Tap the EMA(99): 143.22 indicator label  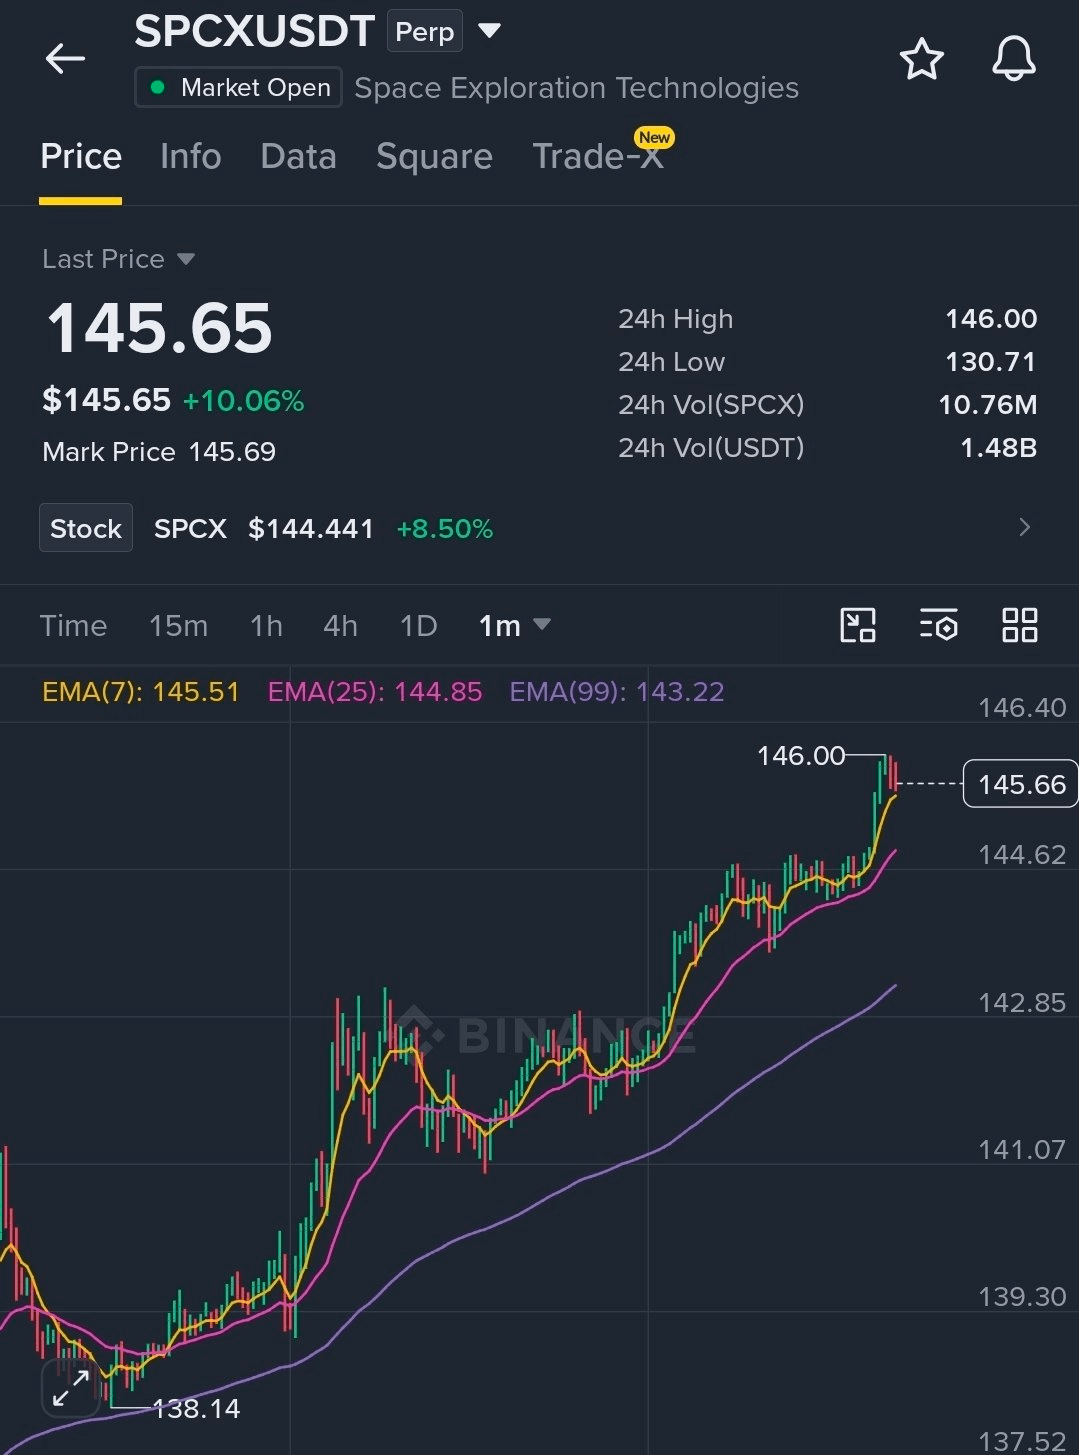(x=617, y=692)
